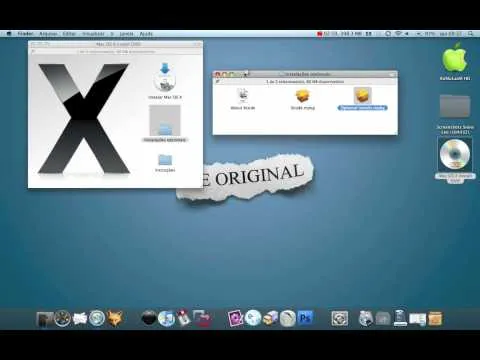Select the green apple desktop icon
480x360 pixels.
[455, 61]
